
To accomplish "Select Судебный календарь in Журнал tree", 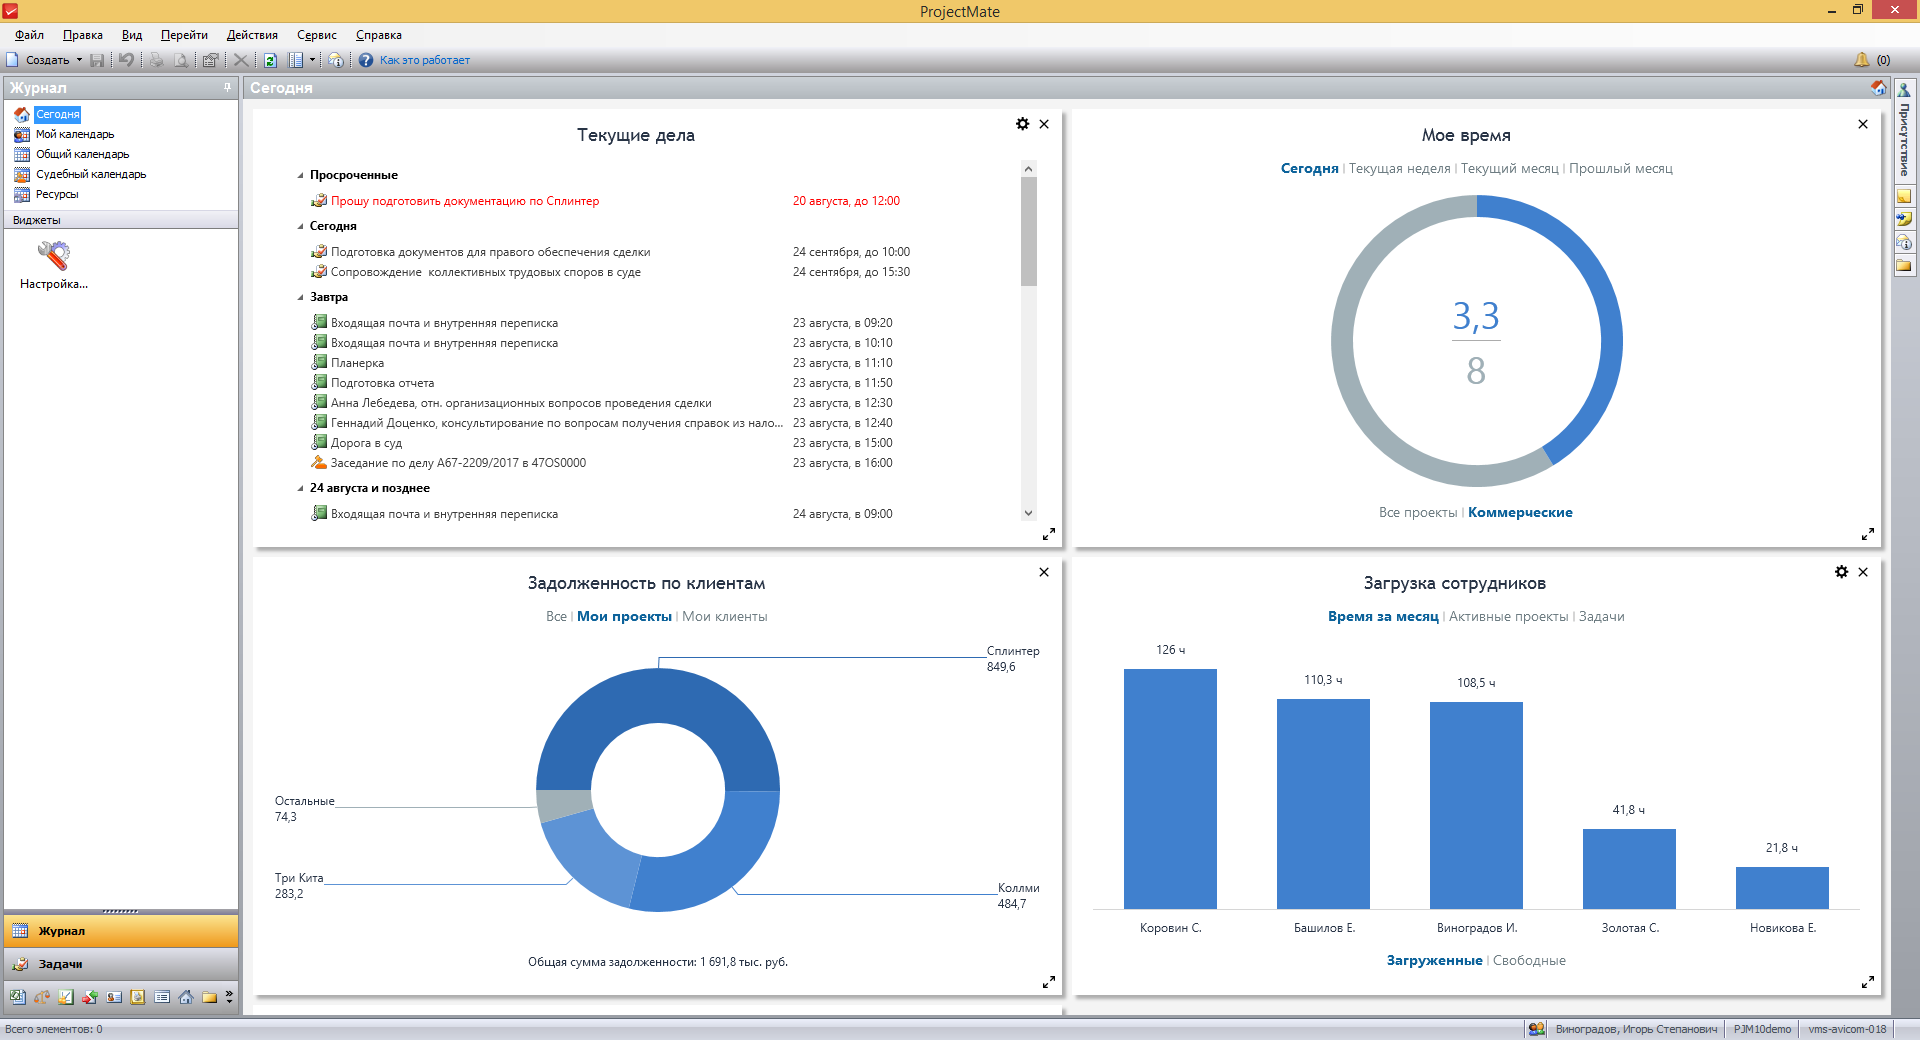I will tap(91, 174).
